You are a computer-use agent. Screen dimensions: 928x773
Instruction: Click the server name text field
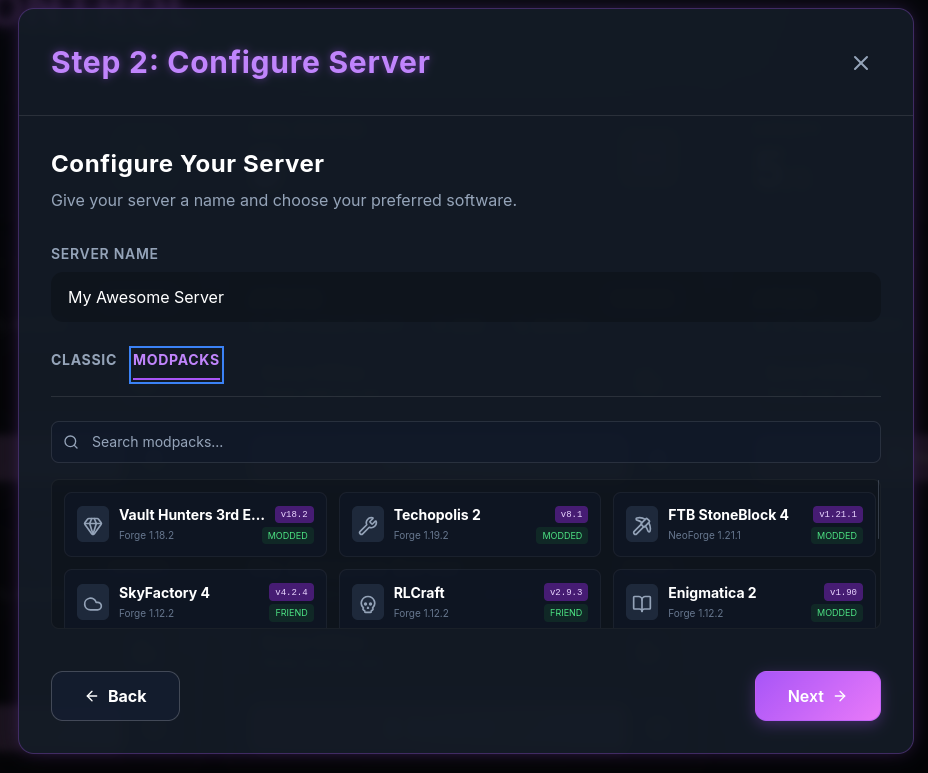coord(466,296)
